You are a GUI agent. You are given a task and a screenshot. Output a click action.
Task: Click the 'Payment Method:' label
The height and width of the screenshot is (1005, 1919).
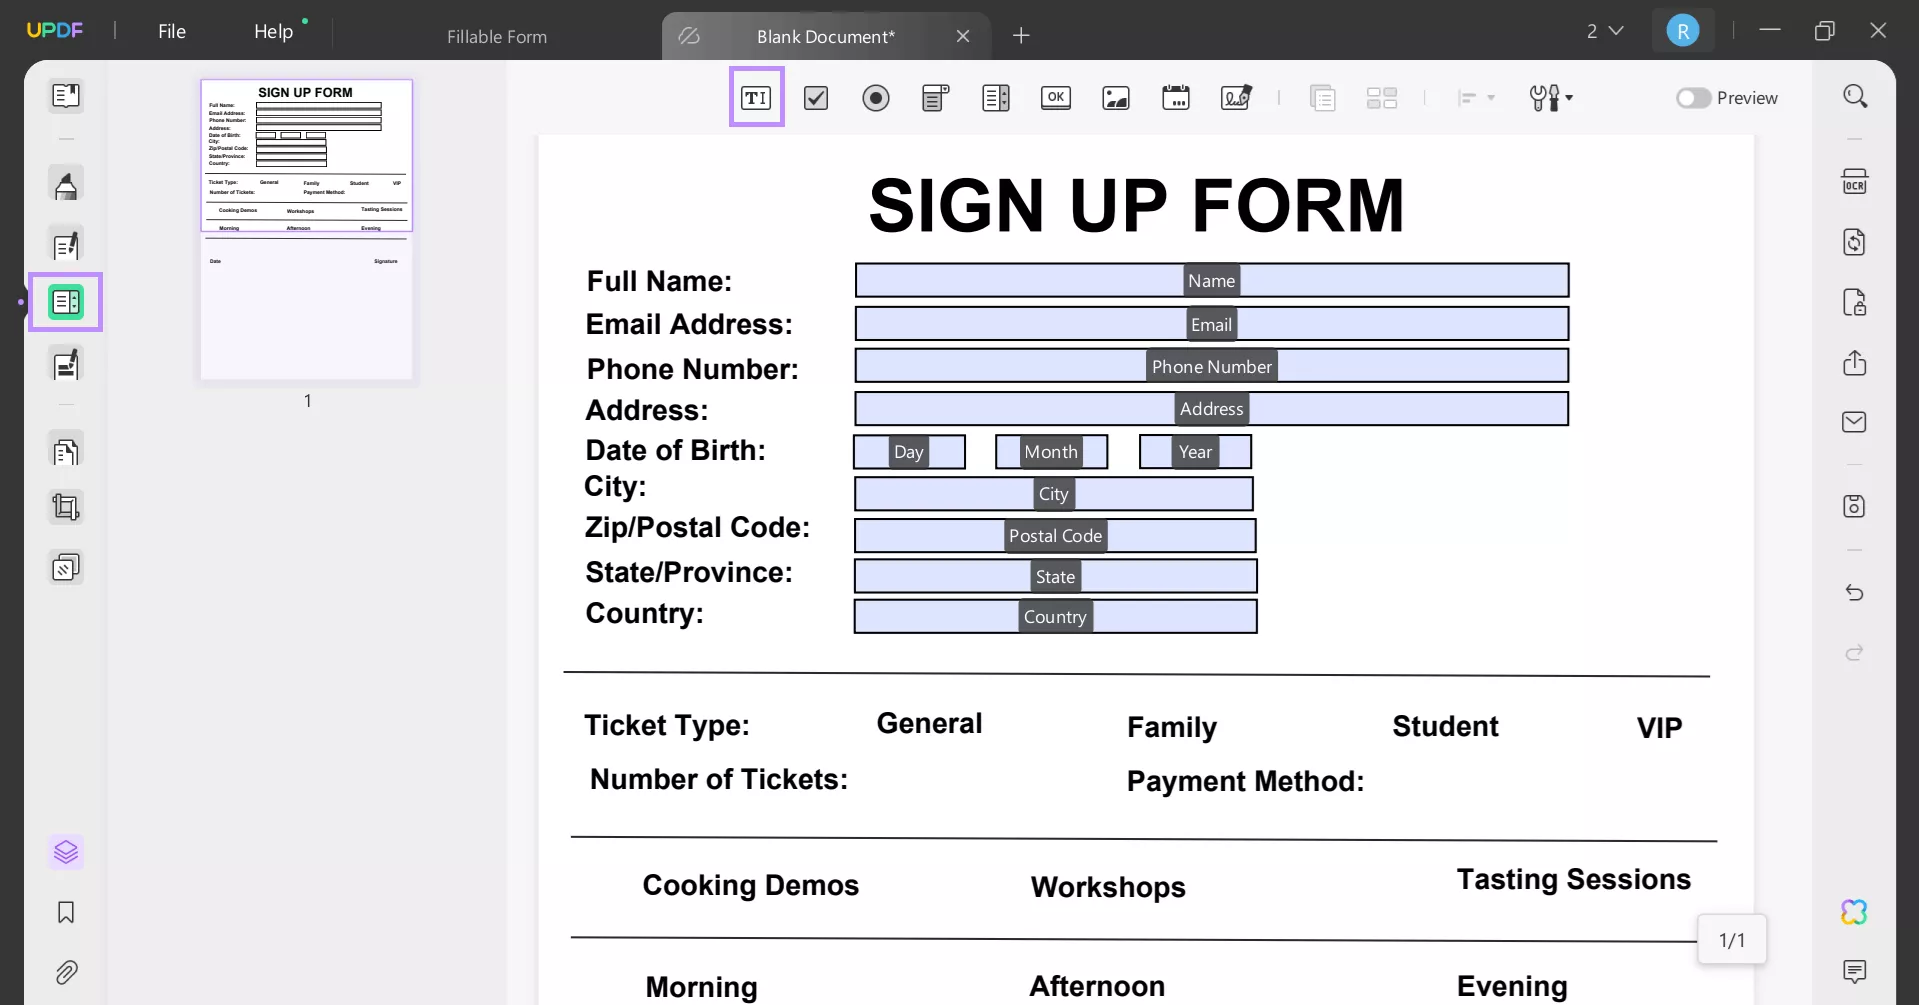click(1245, 781)
